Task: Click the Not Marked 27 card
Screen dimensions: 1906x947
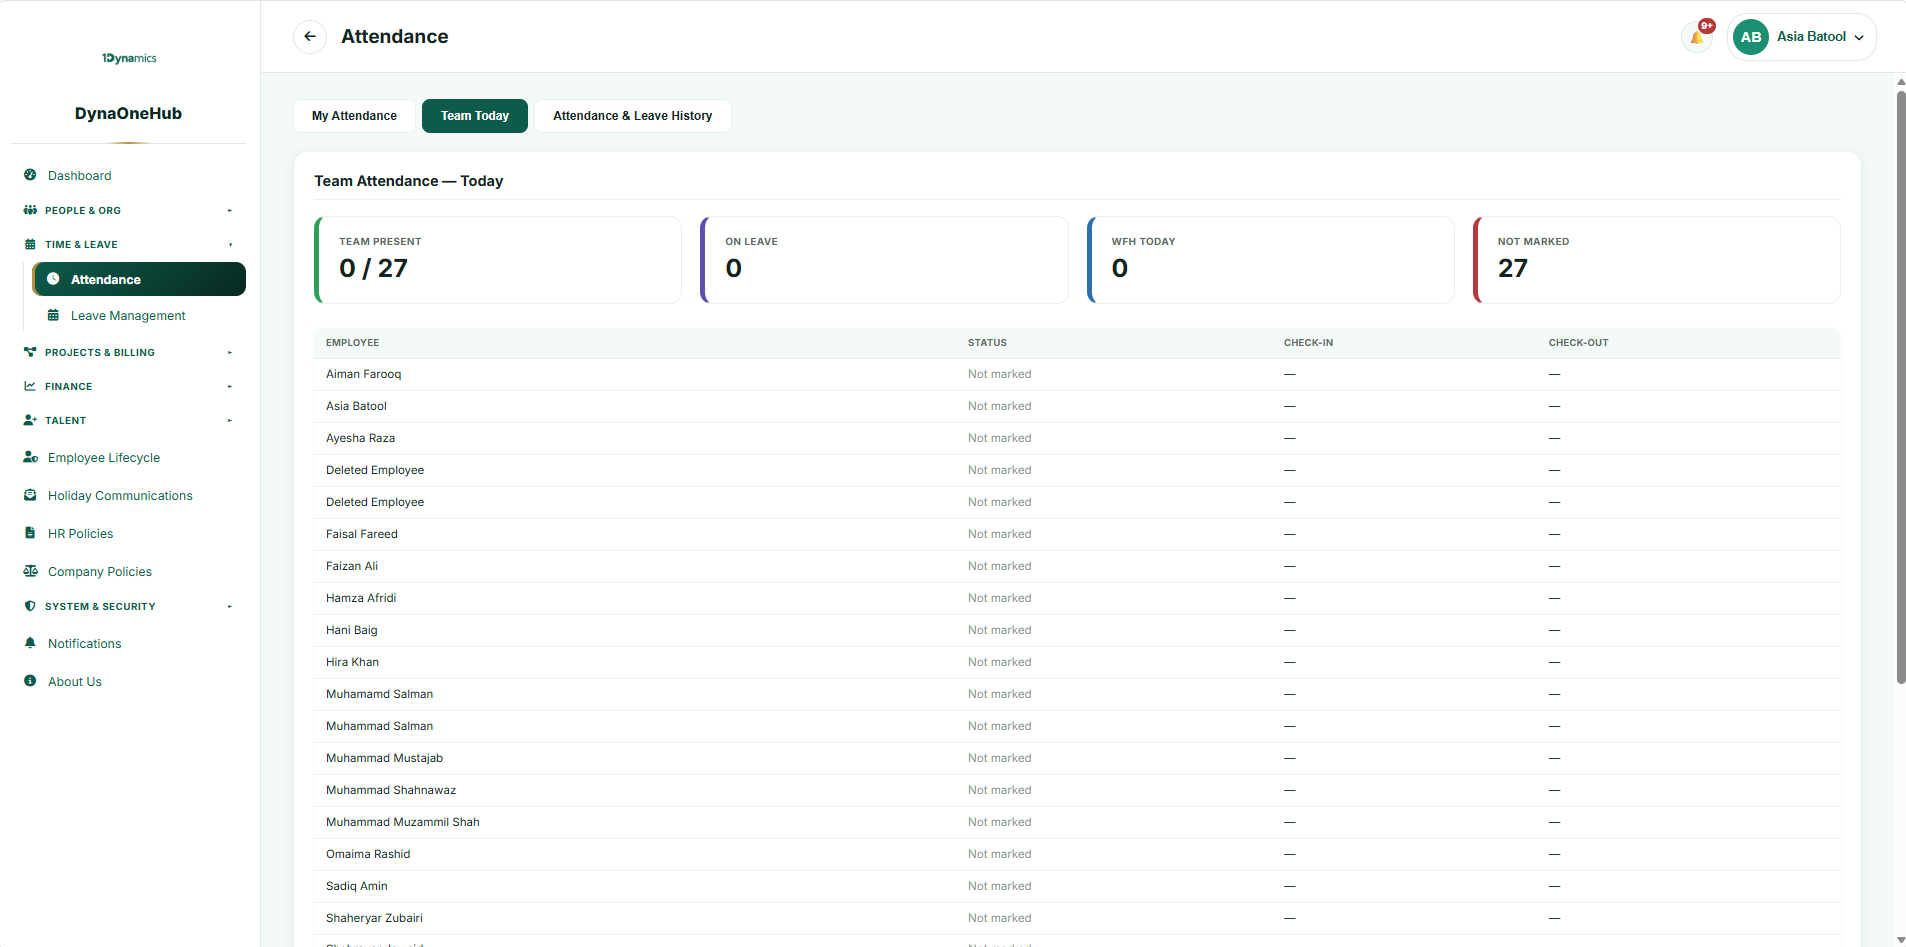Action: tap(1657, 260)
